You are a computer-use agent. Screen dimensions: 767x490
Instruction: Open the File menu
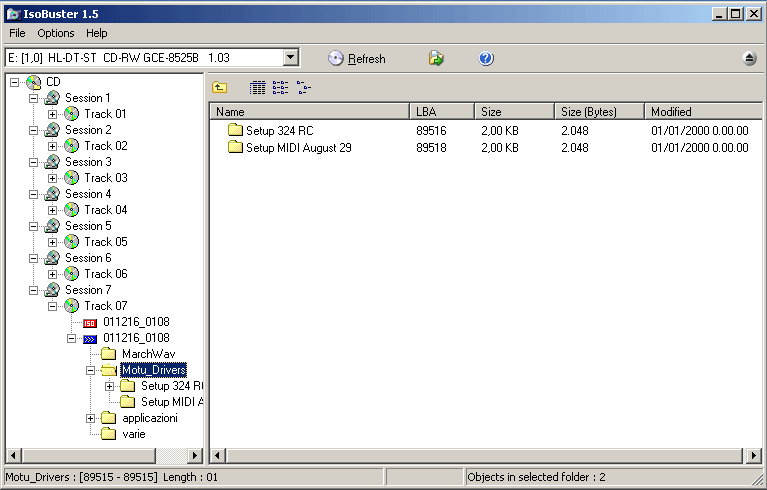pos(18,33)
